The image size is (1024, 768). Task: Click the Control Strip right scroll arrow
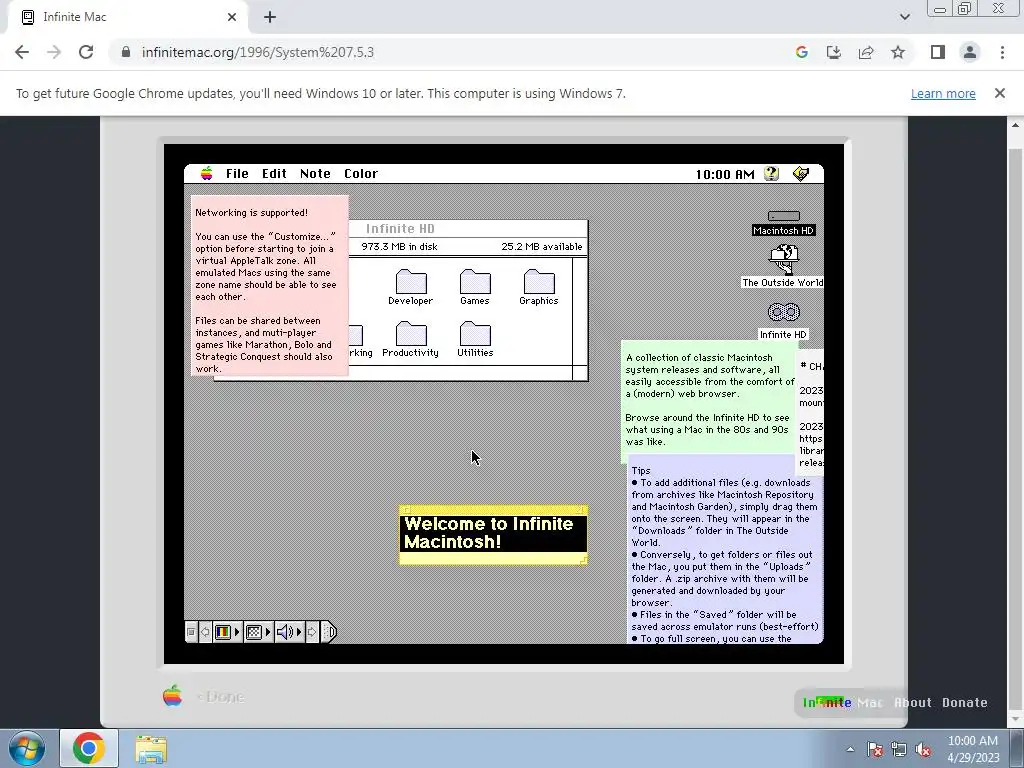click(x=312, y=632)
